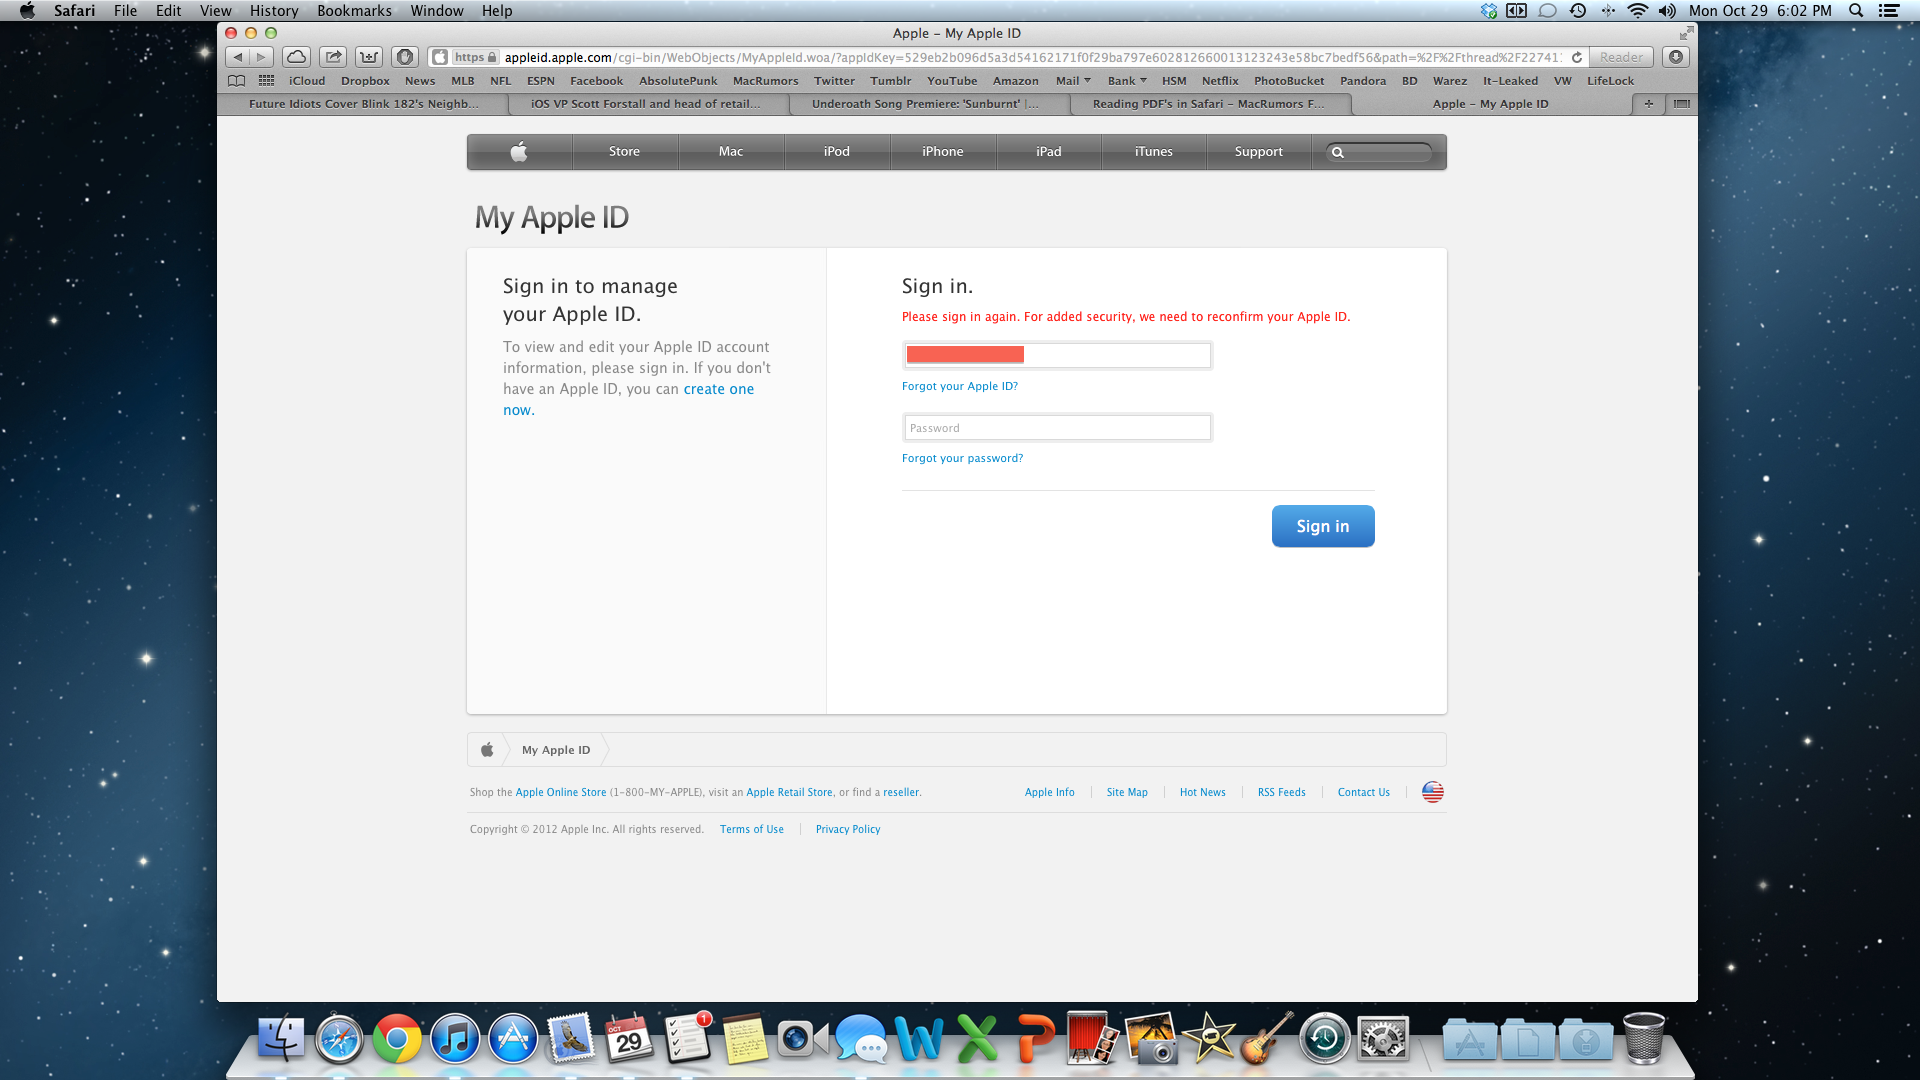Launch Google Chrome from the Dock

pyautogui.click(x=397, y=1040)
